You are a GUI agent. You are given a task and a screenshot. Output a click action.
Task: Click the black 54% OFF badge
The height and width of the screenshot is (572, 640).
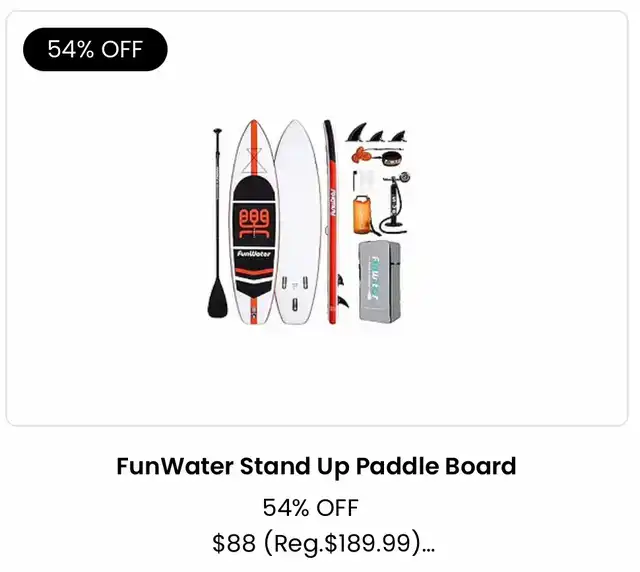tap(95, 49)
